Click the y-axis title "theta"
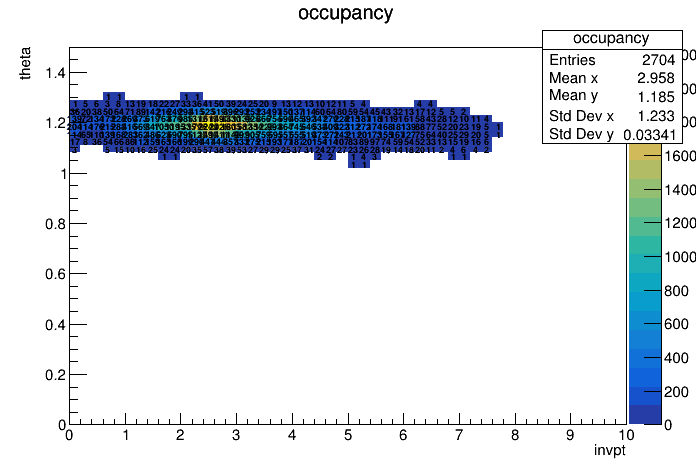Image resolution: width=696 pixels, height=472 pixels. pos(25,63)
